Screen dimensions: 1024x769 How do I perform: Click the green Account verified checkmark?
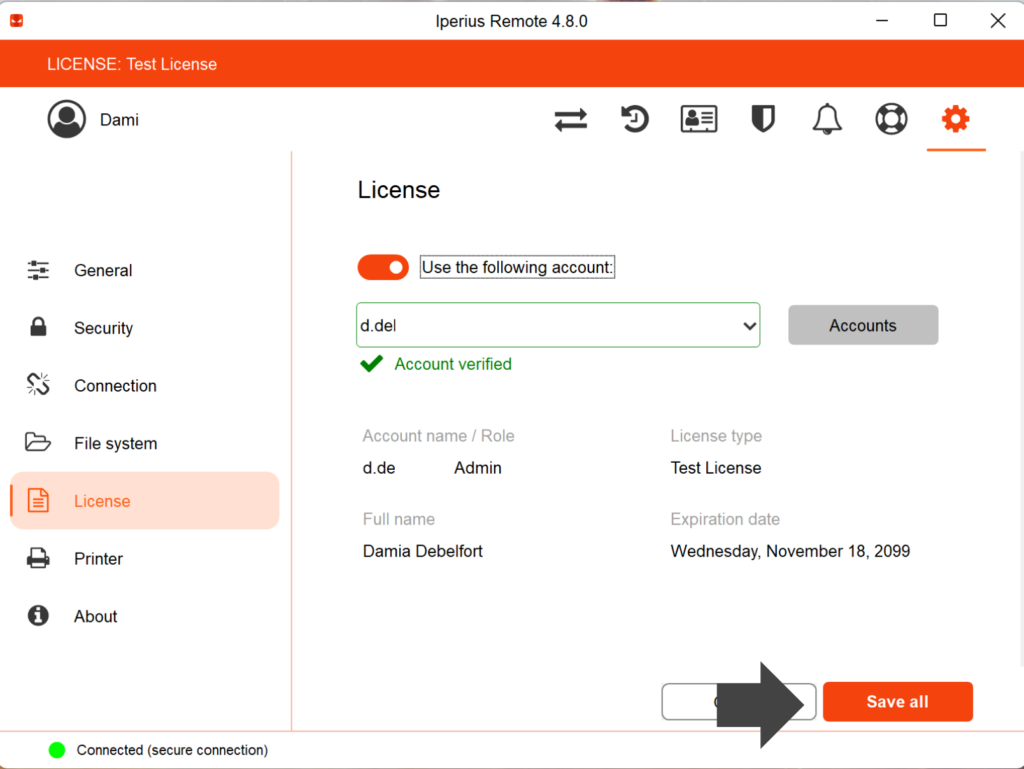pos(372,364)
